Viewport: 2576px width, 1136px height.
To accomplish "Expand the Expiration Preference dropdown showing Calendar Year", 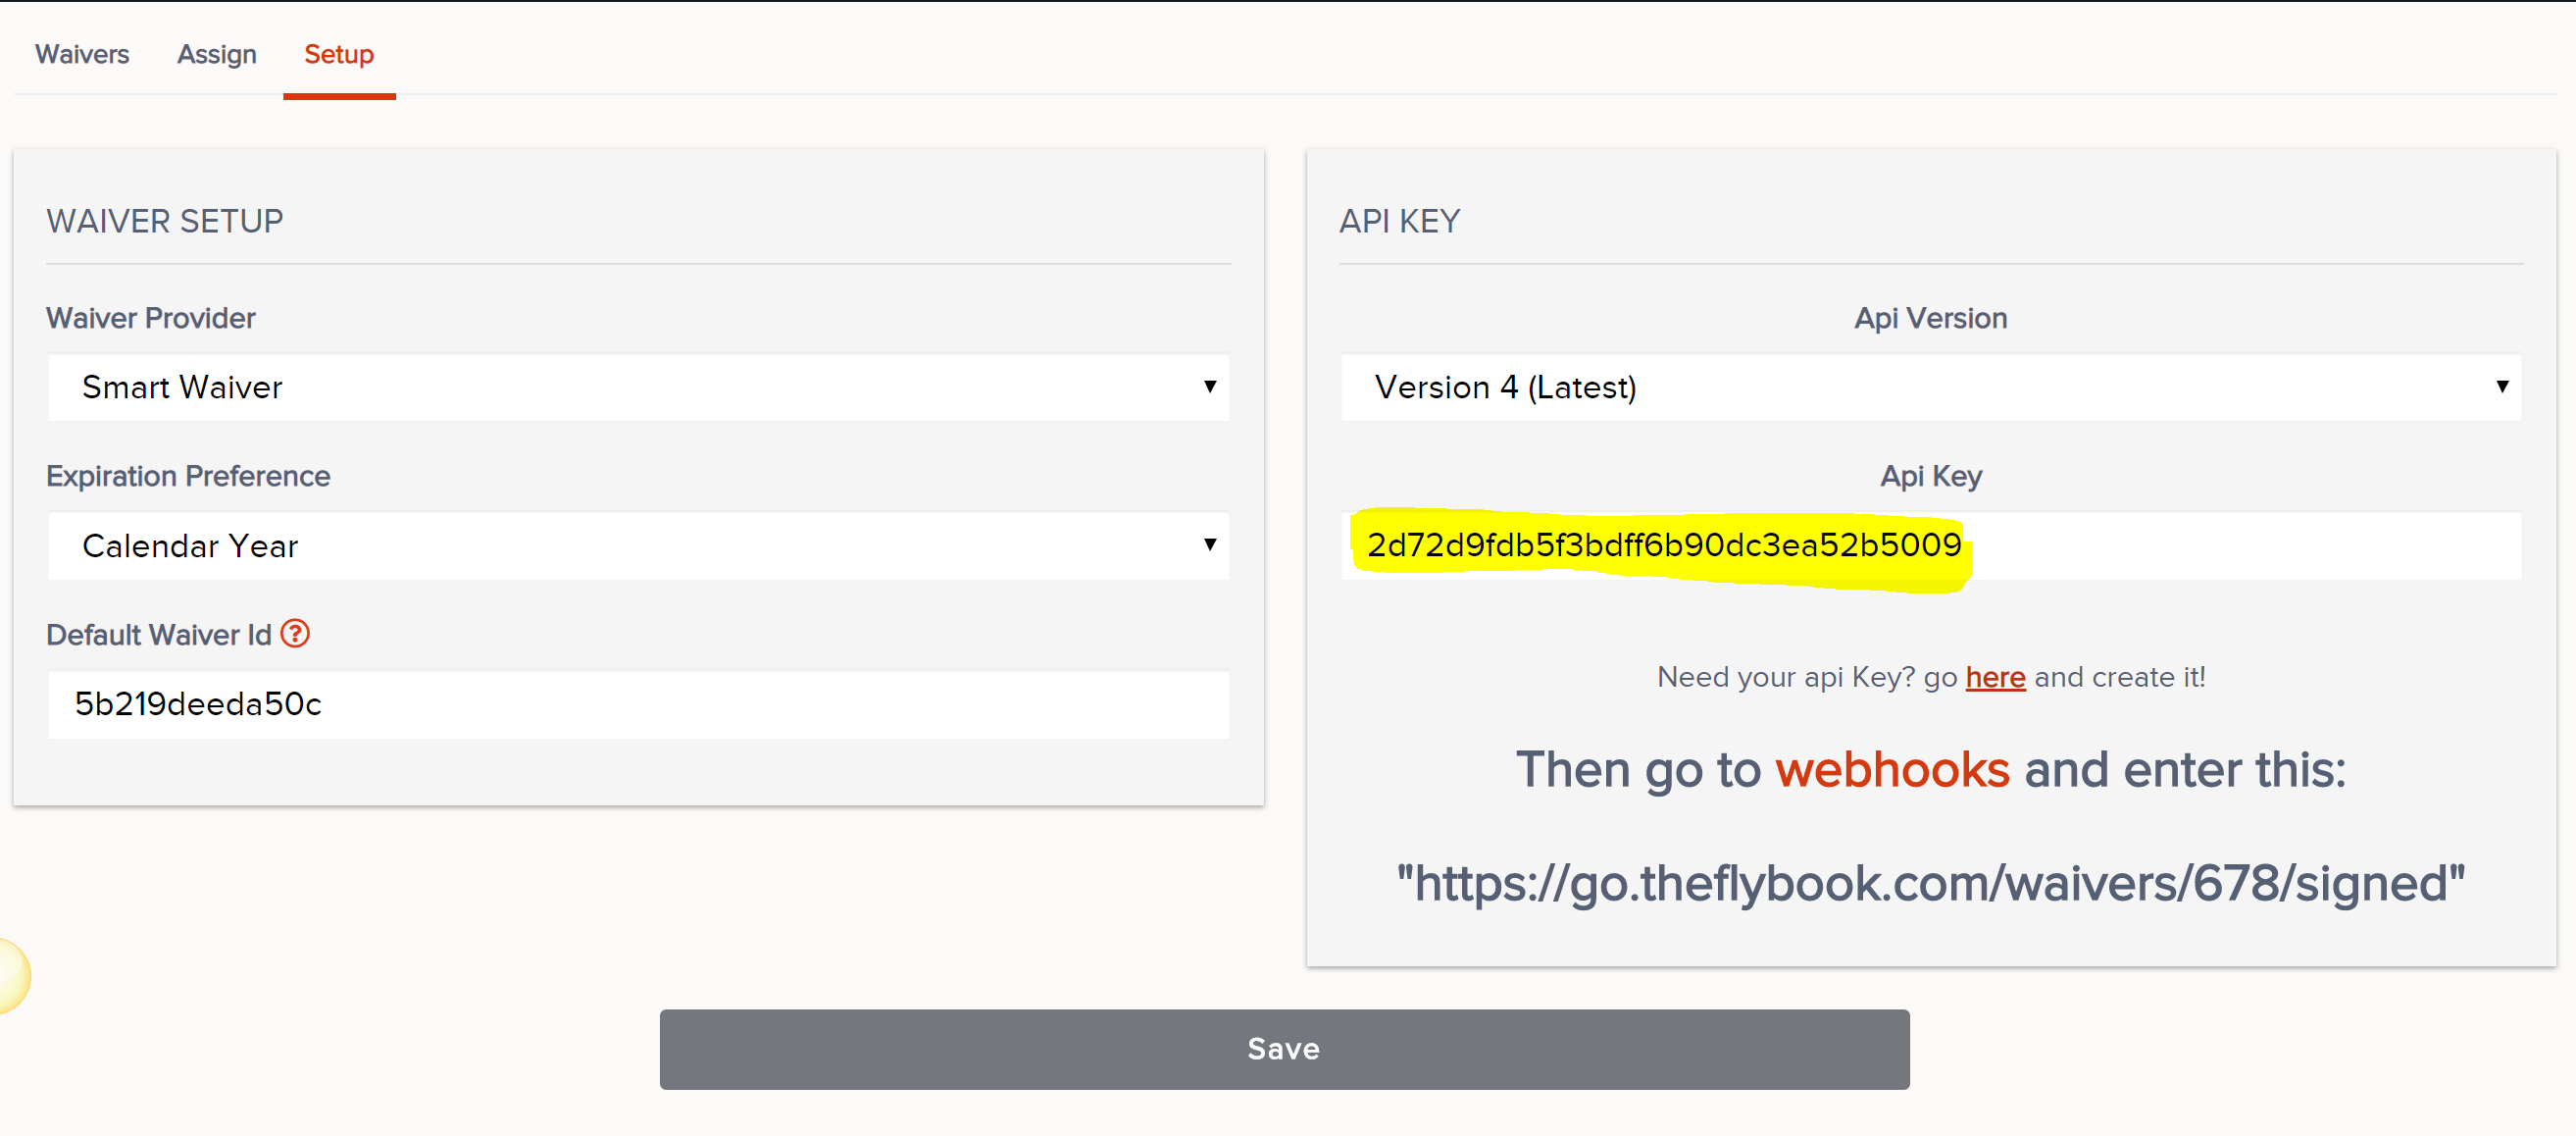I will tap(638, 546).
